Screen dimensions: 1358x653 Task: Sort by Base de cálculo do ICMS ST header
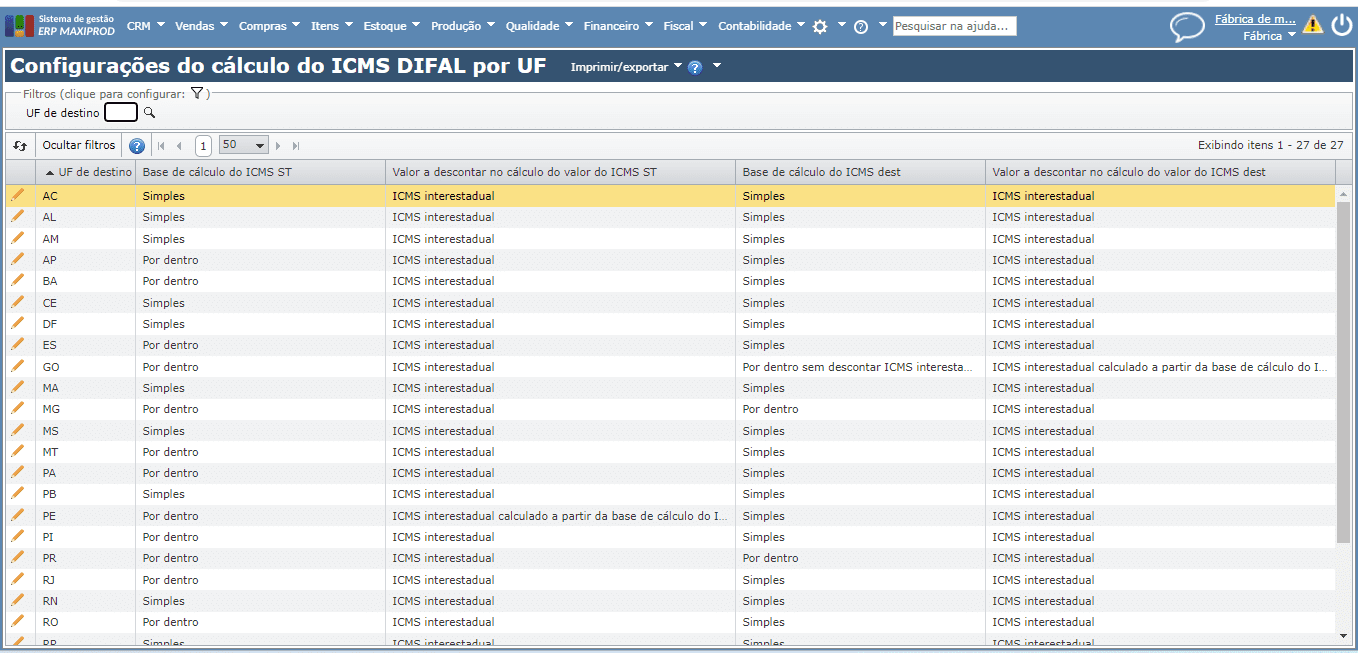coord(260,172)
